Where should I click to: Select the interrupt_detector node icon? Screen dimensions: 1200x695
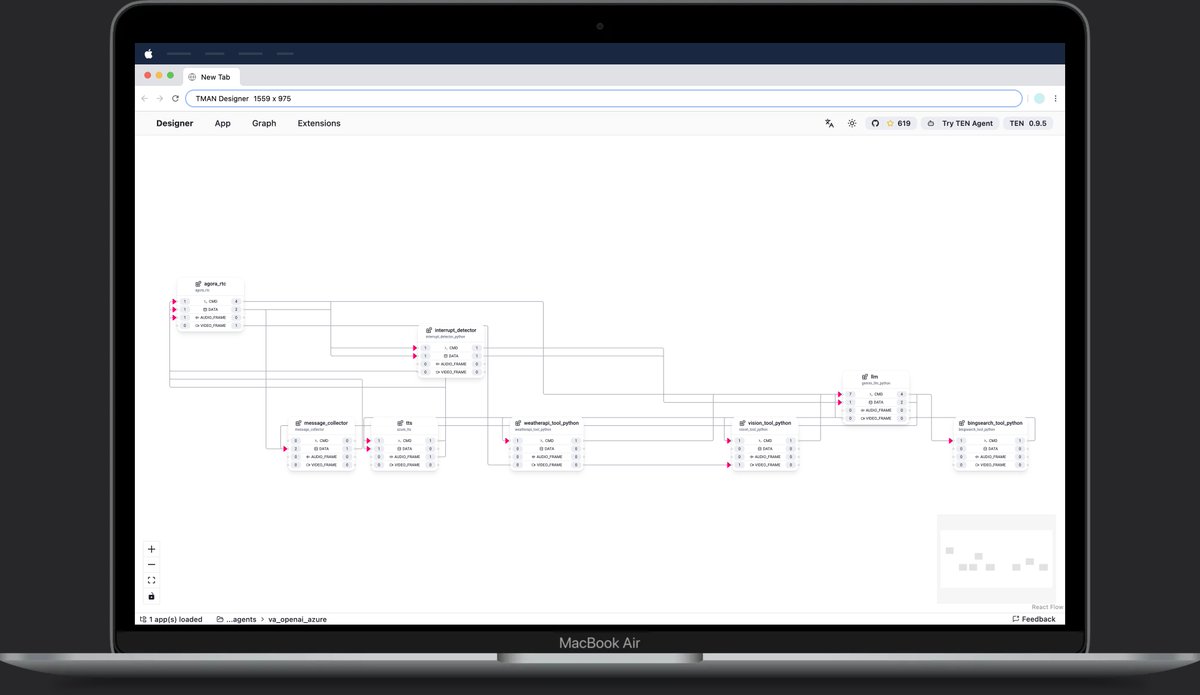pyautogui.click(x=430, y=330)
